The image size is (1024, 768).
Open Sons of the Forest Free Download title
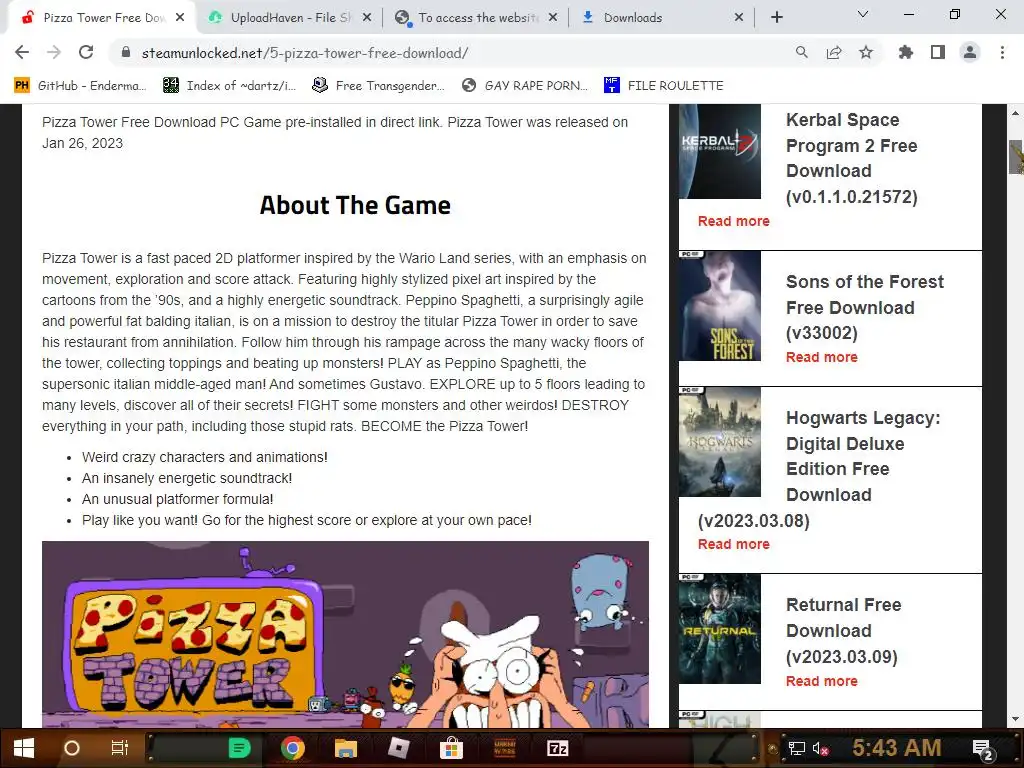865,307
